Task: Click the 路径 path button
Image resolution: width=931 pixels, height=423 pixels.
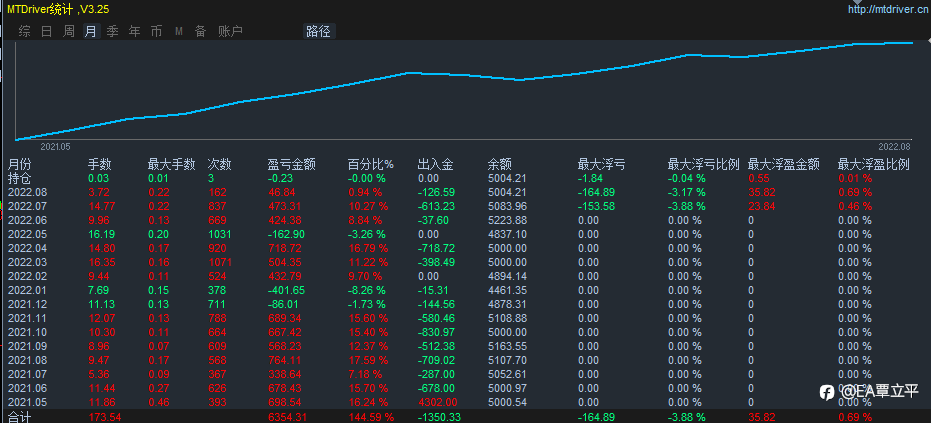Action: [x=319, y=31]
